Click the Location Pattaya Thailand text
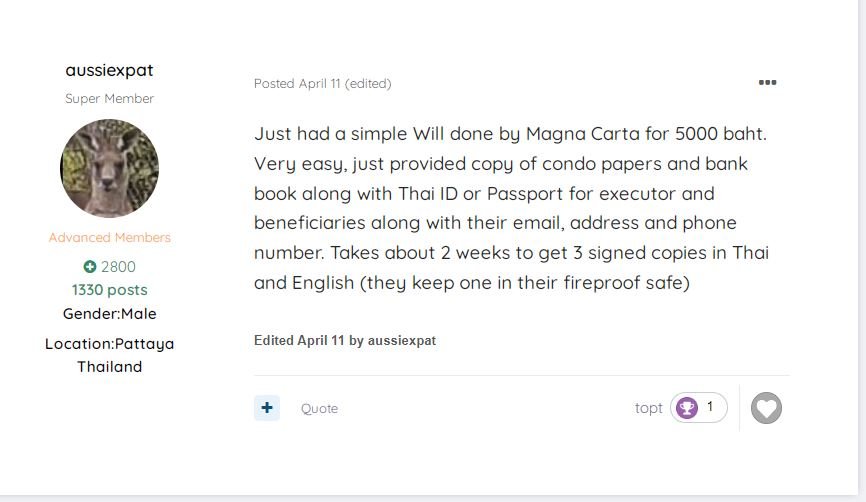The image size is (866, 502). pos(109,355)
